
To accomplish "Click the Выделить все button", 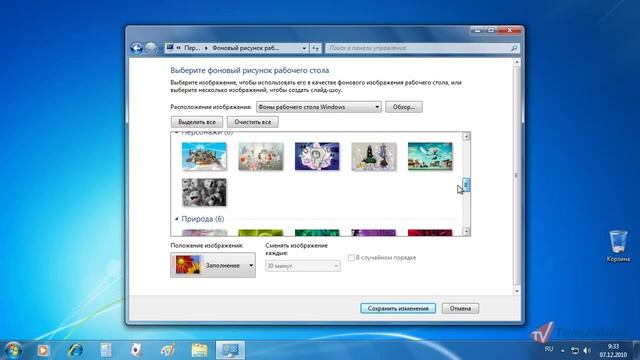I will (x=197, y=122).
